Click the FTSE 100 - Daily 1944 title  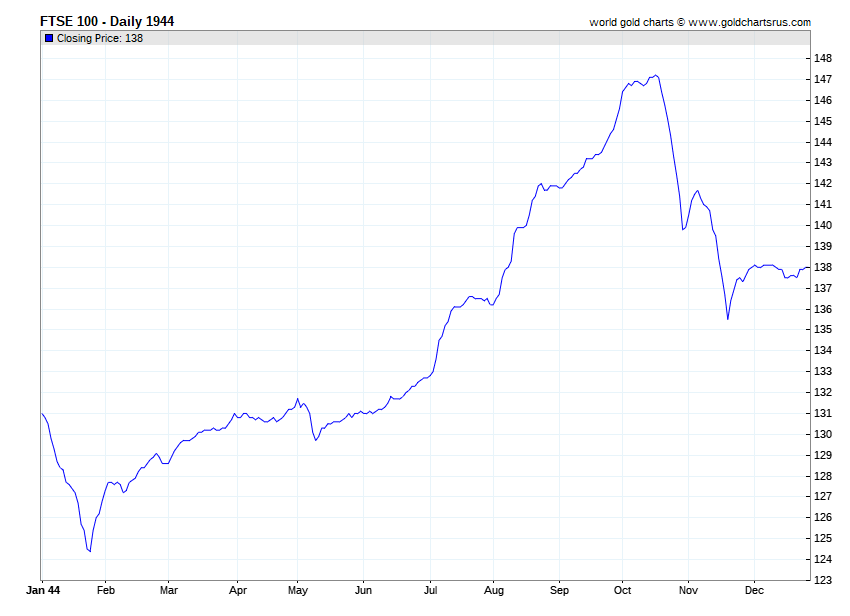tap(107, 21)
